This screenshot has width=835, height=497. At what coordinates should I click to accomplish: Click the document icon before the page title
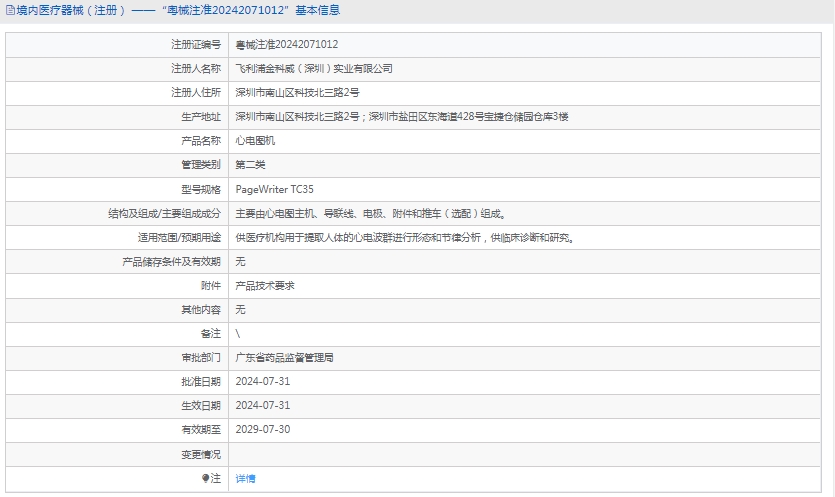[10, 11]
